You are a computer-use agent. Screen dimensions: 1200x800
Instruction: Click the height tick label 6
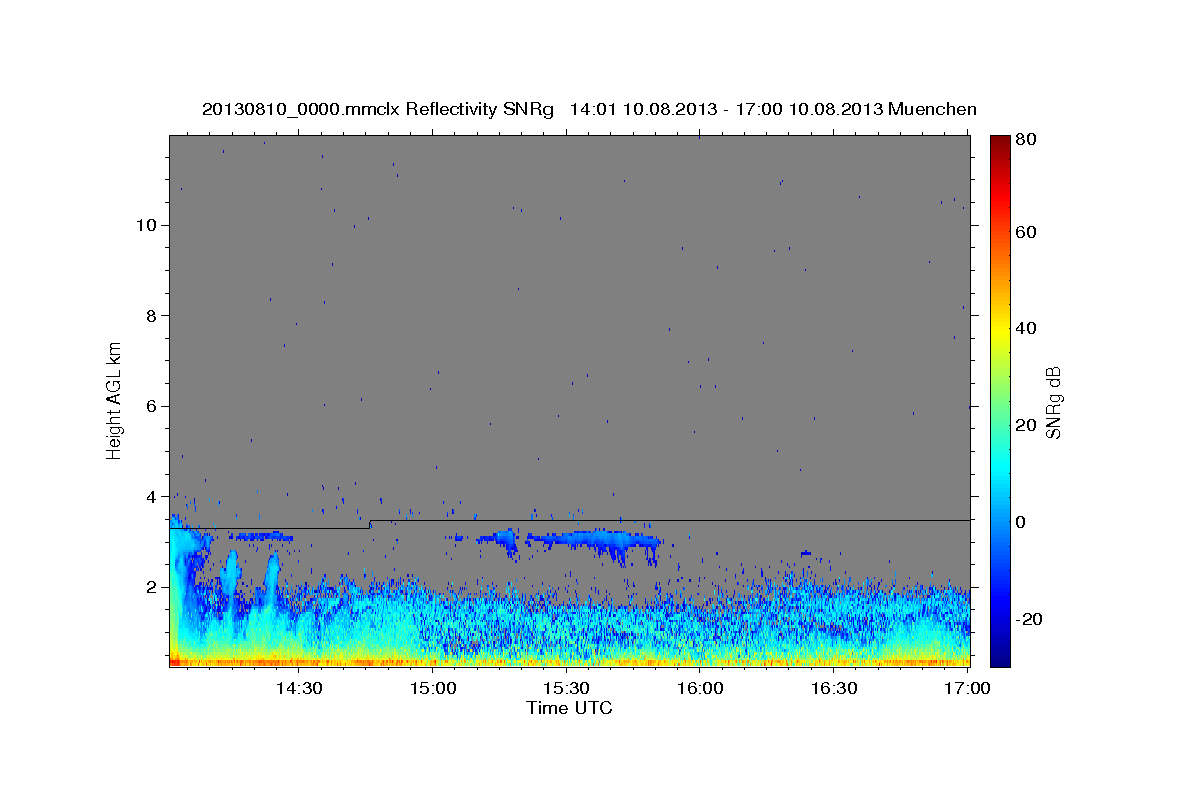click(150, 406)
